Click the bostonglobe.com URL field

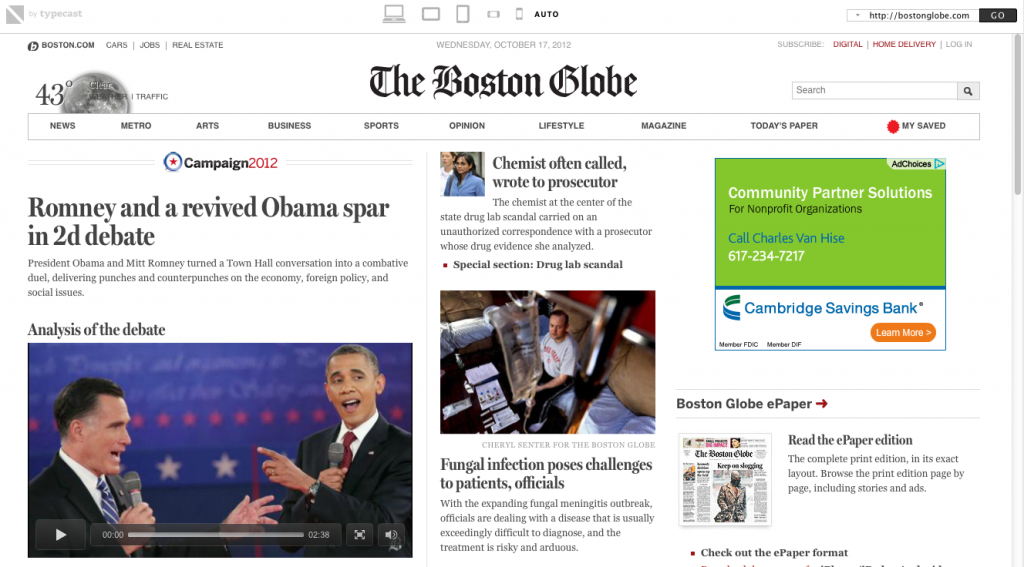pyautogui.click(x=919, y=15)
